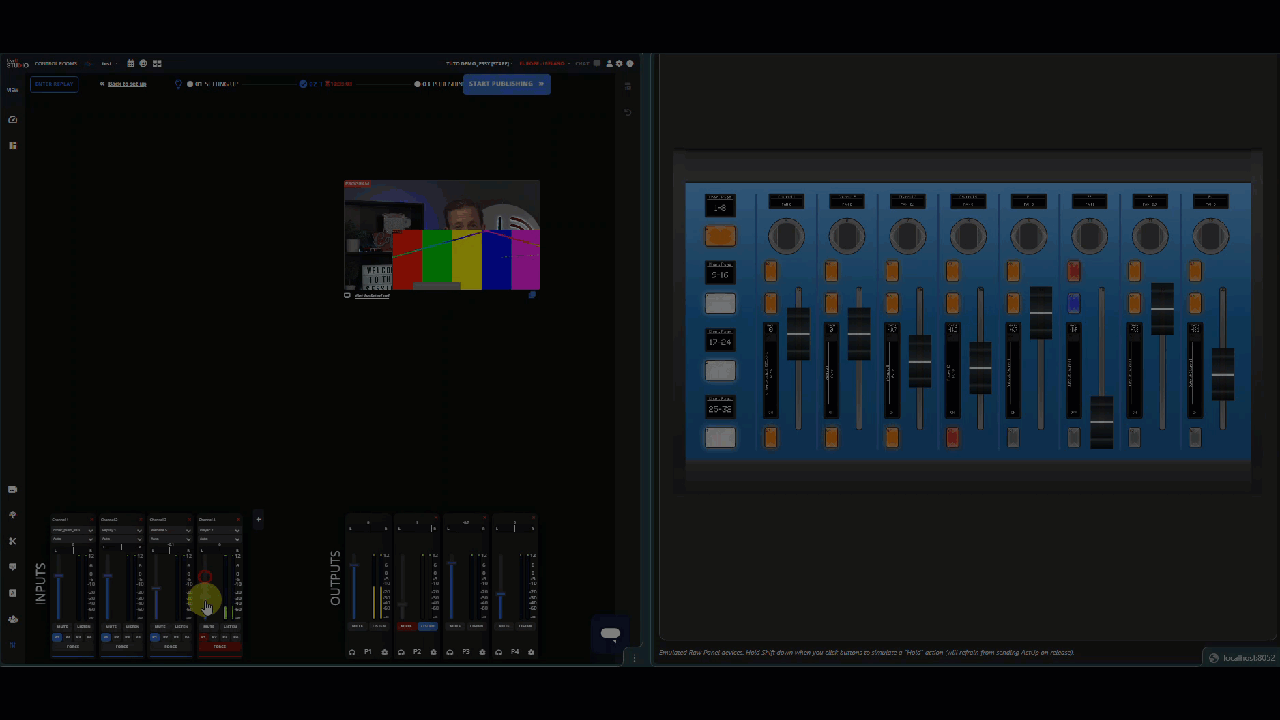Toggle Listen on the P2 output channel
Screen dimensions: 1280x720
click(x=427, y=626)
